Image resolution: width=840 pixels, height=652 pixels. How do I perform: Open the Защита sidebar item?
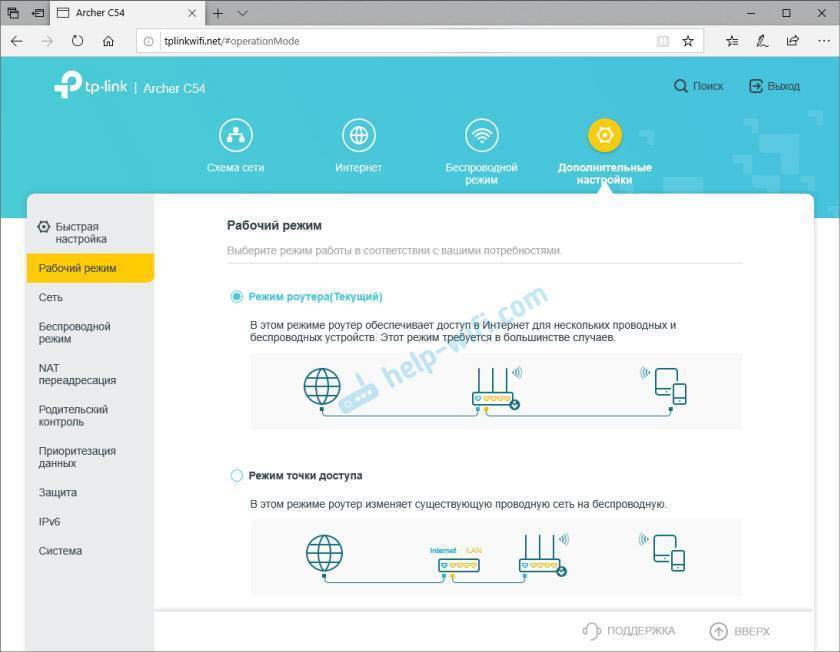[91, 492]
